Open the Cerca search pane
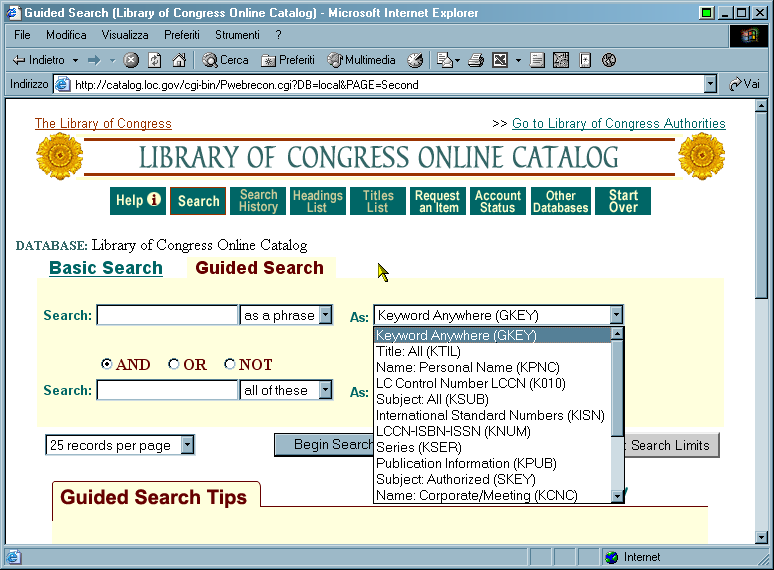Screen dimensions: 774x570 tap(225, 60)
